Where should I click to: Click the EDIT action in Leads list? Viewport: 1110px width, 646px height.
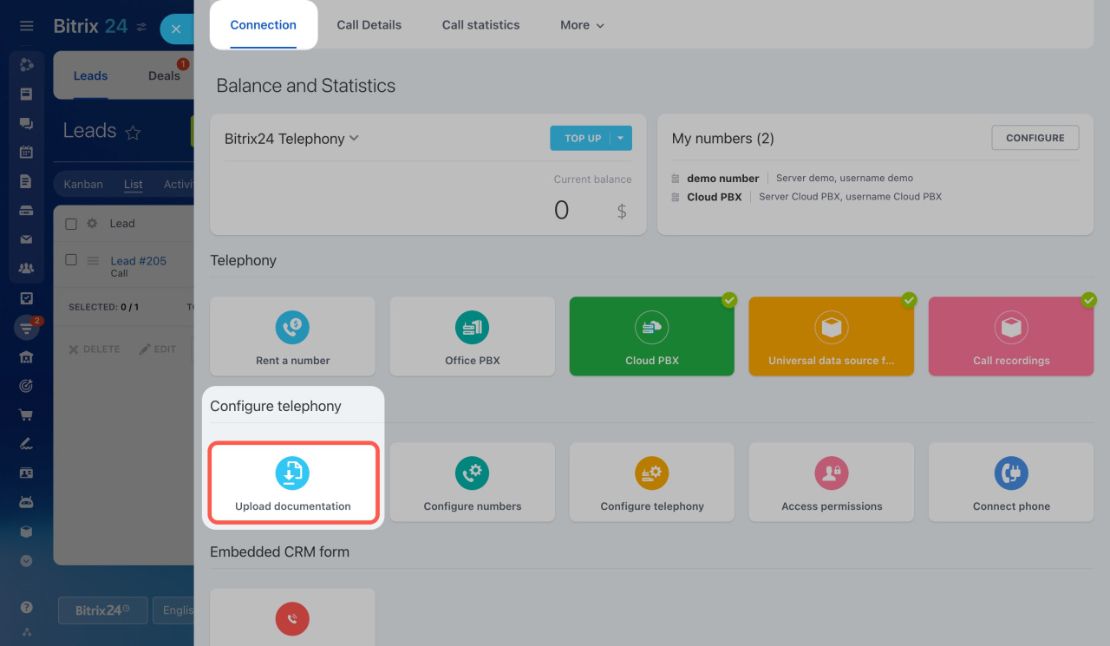pos(158,349)
